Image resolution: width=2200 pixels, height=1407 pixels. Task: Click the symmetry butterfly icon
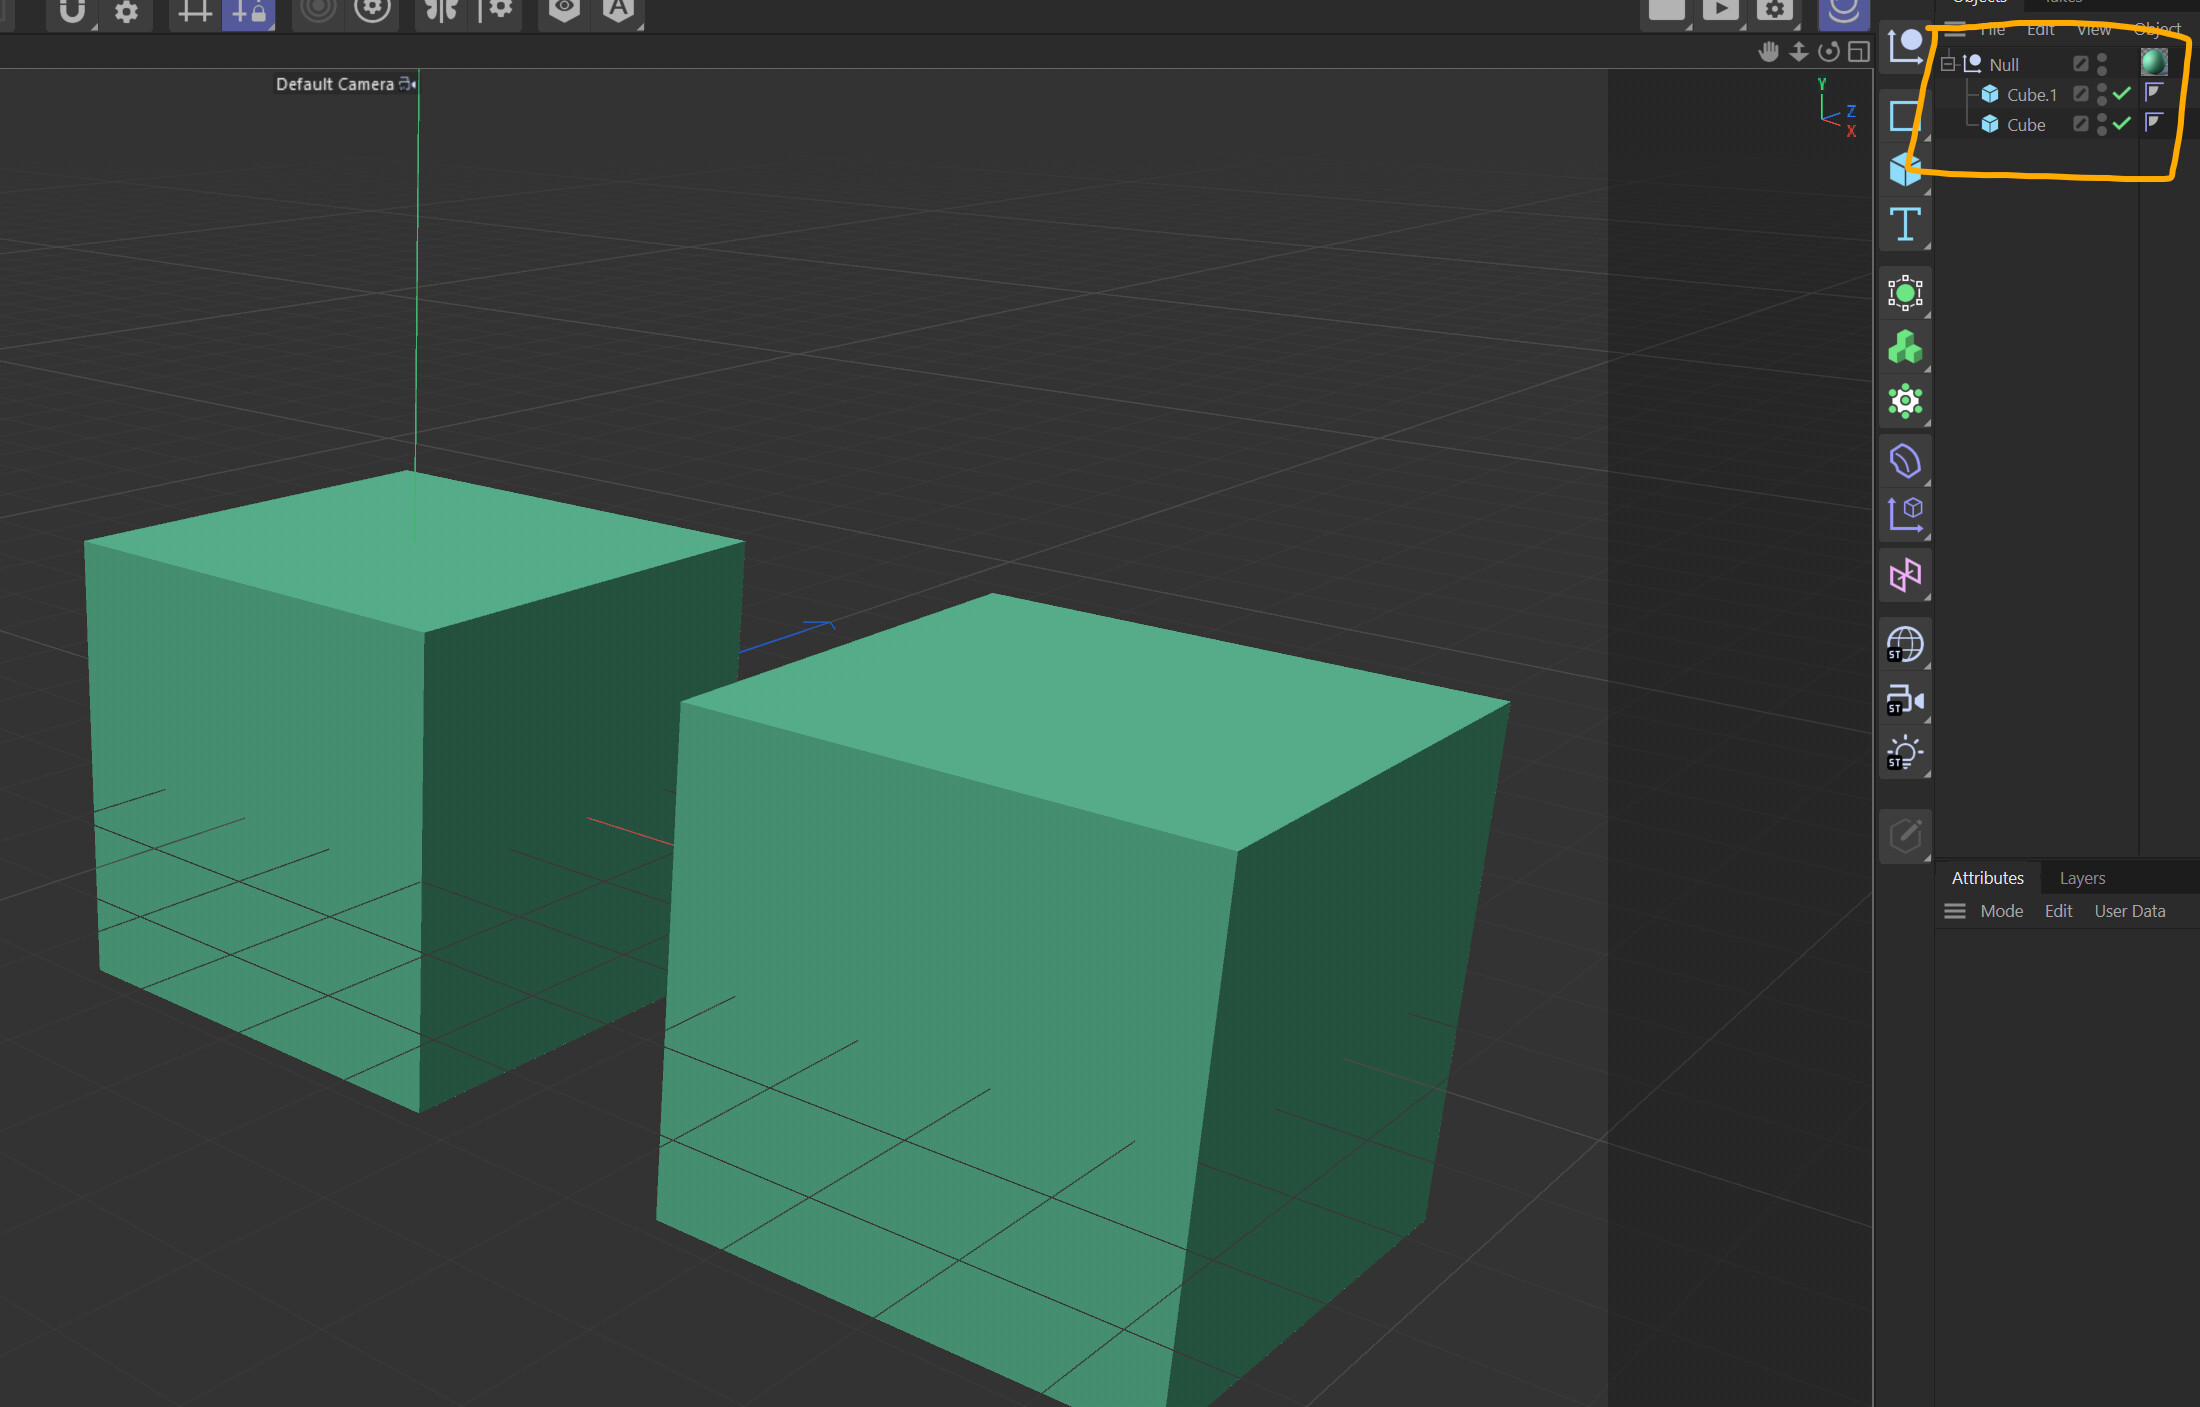pos(441,12)
